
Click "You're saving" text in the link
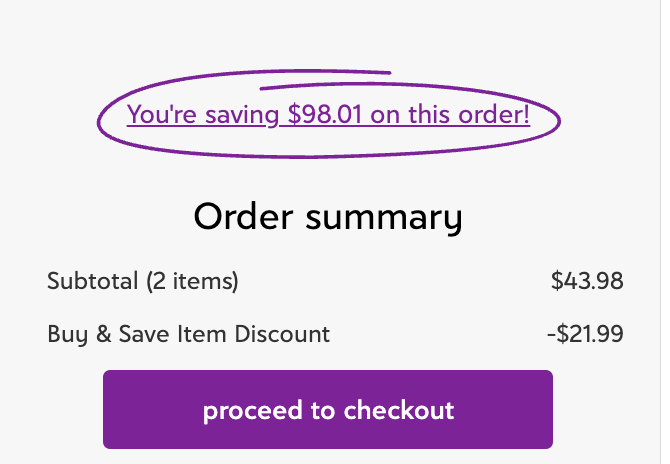pos(204,115)
